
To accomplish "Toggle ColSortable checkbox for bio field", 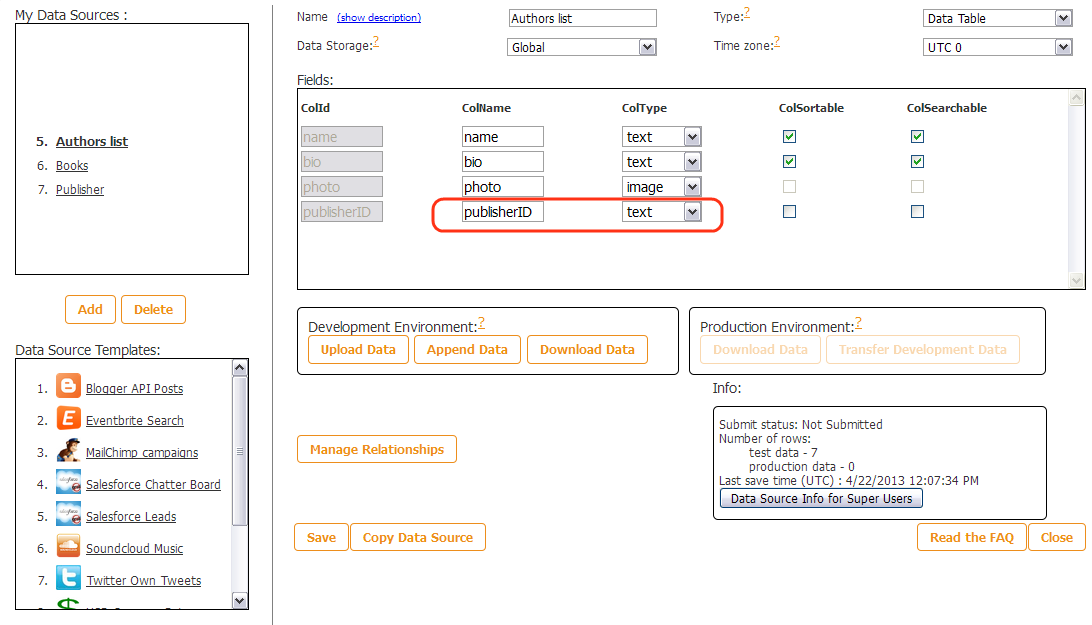I will coord(789,161).
